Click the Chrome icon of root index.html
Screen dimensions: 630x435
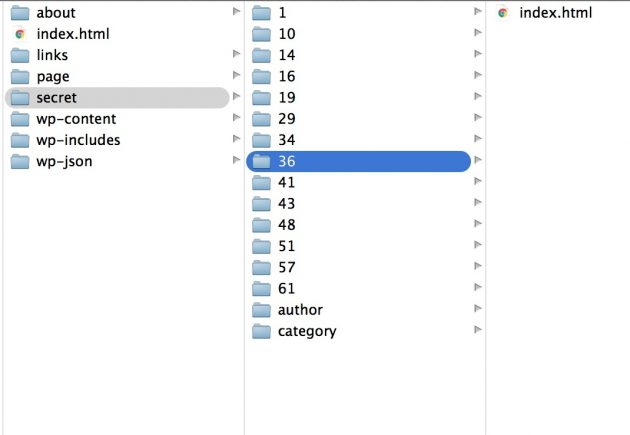tap(20, 34)
